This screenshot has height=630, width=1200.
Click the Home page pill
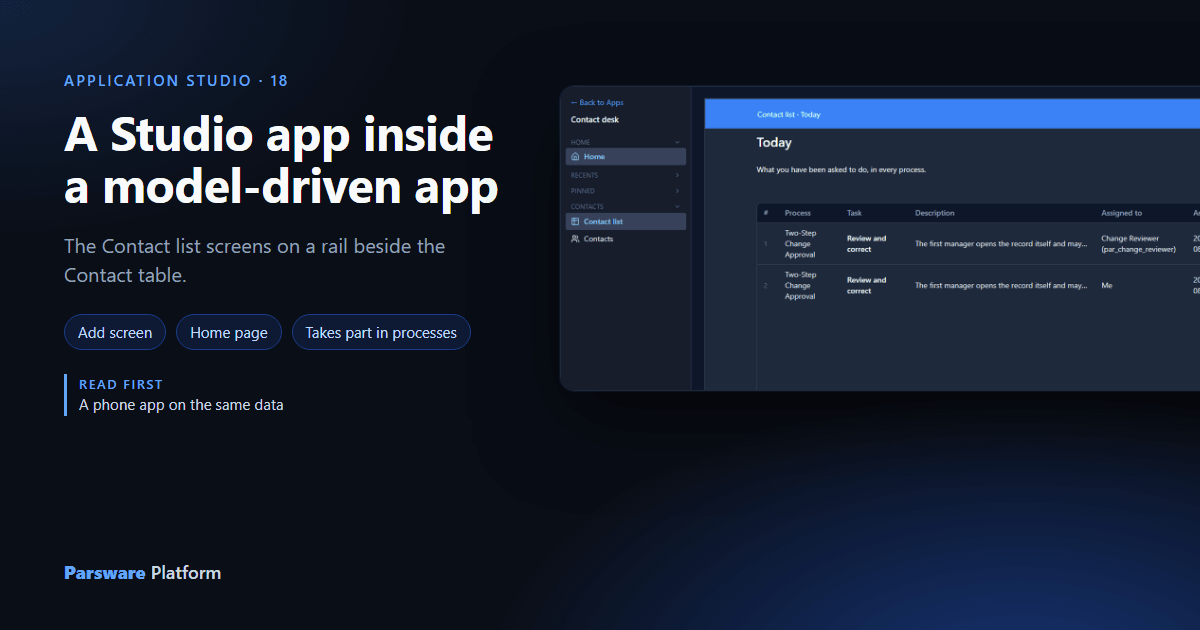[x=229, y=333]
